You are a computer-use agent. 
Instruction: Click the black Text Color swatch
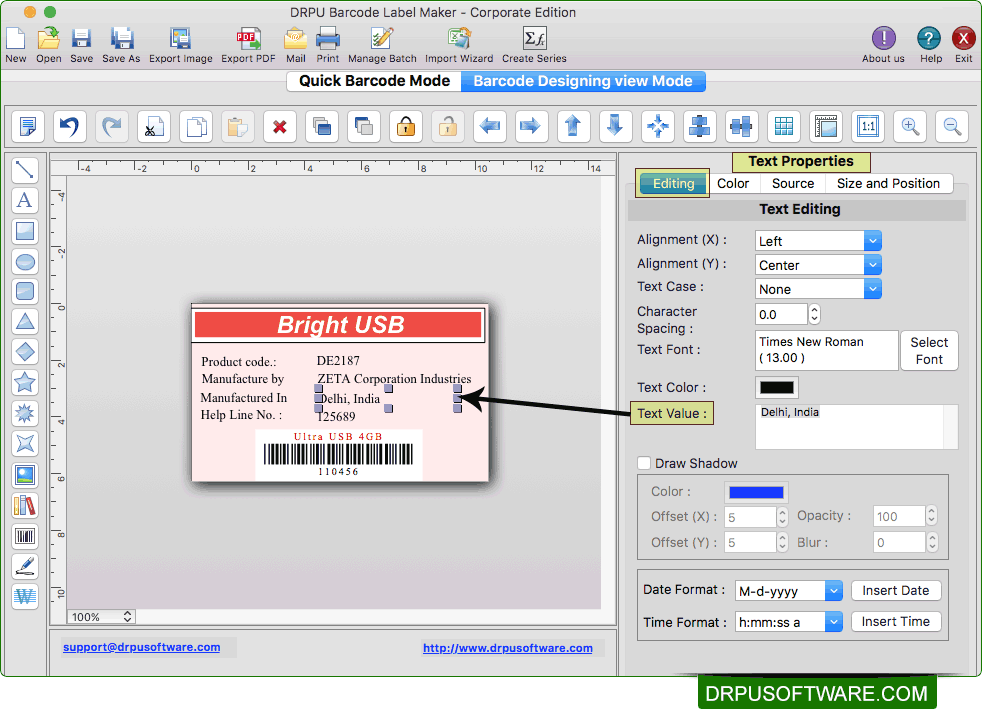(x=777, y=388)
